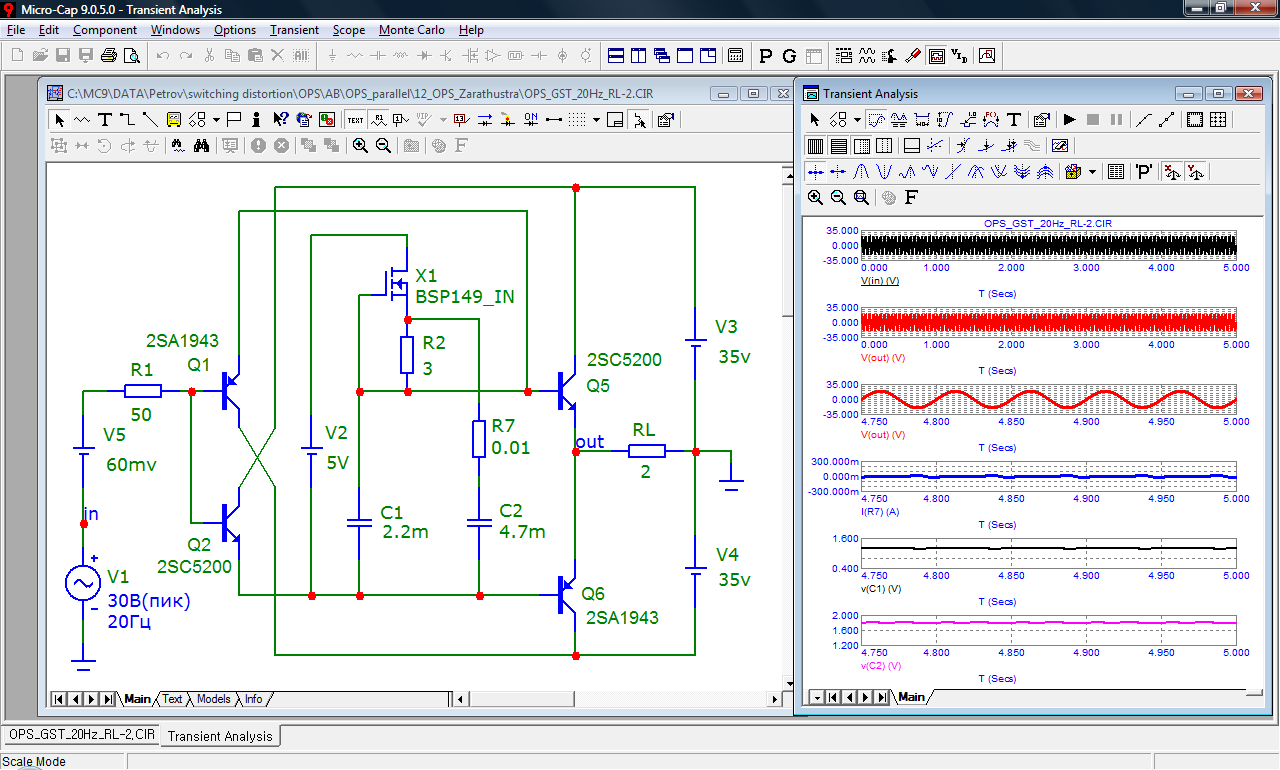
Task: Click the Open file folder icon
Action: pos(40,55)
